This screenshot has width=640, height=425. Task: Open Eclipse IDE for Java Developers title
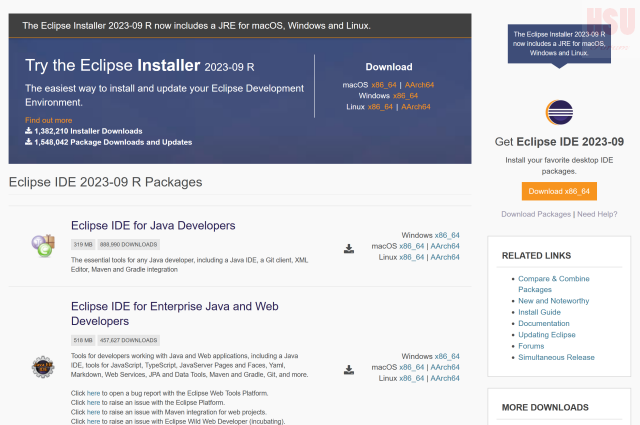point(153,226)
